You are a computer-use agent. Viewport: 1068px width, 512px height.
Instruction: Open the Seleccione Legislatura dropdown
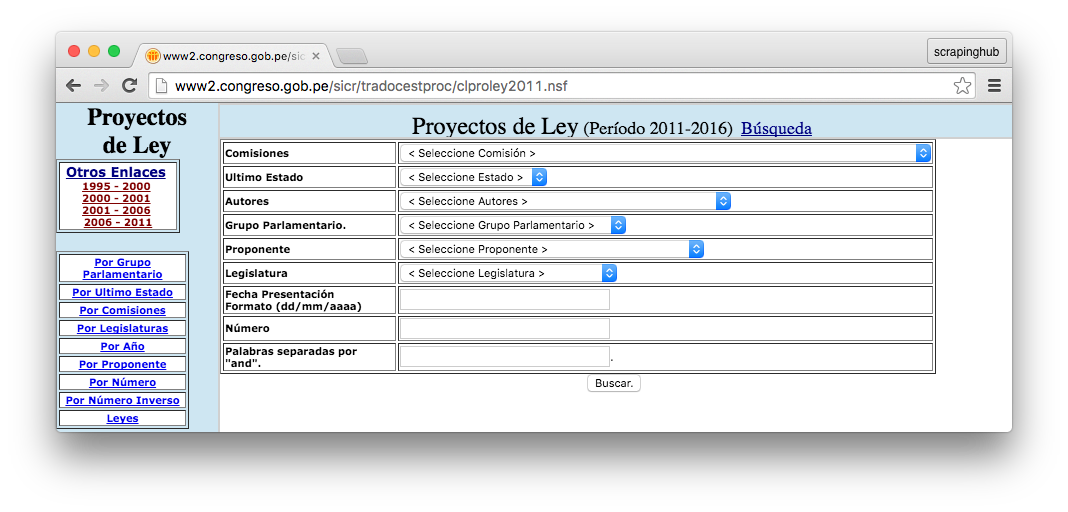508,273
